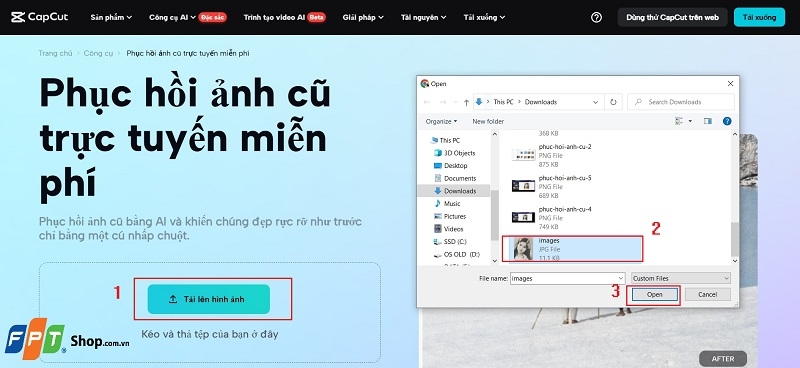Open the Organize menu
The height and width of the screenshot is (368, 800).
tap(441, 121)
